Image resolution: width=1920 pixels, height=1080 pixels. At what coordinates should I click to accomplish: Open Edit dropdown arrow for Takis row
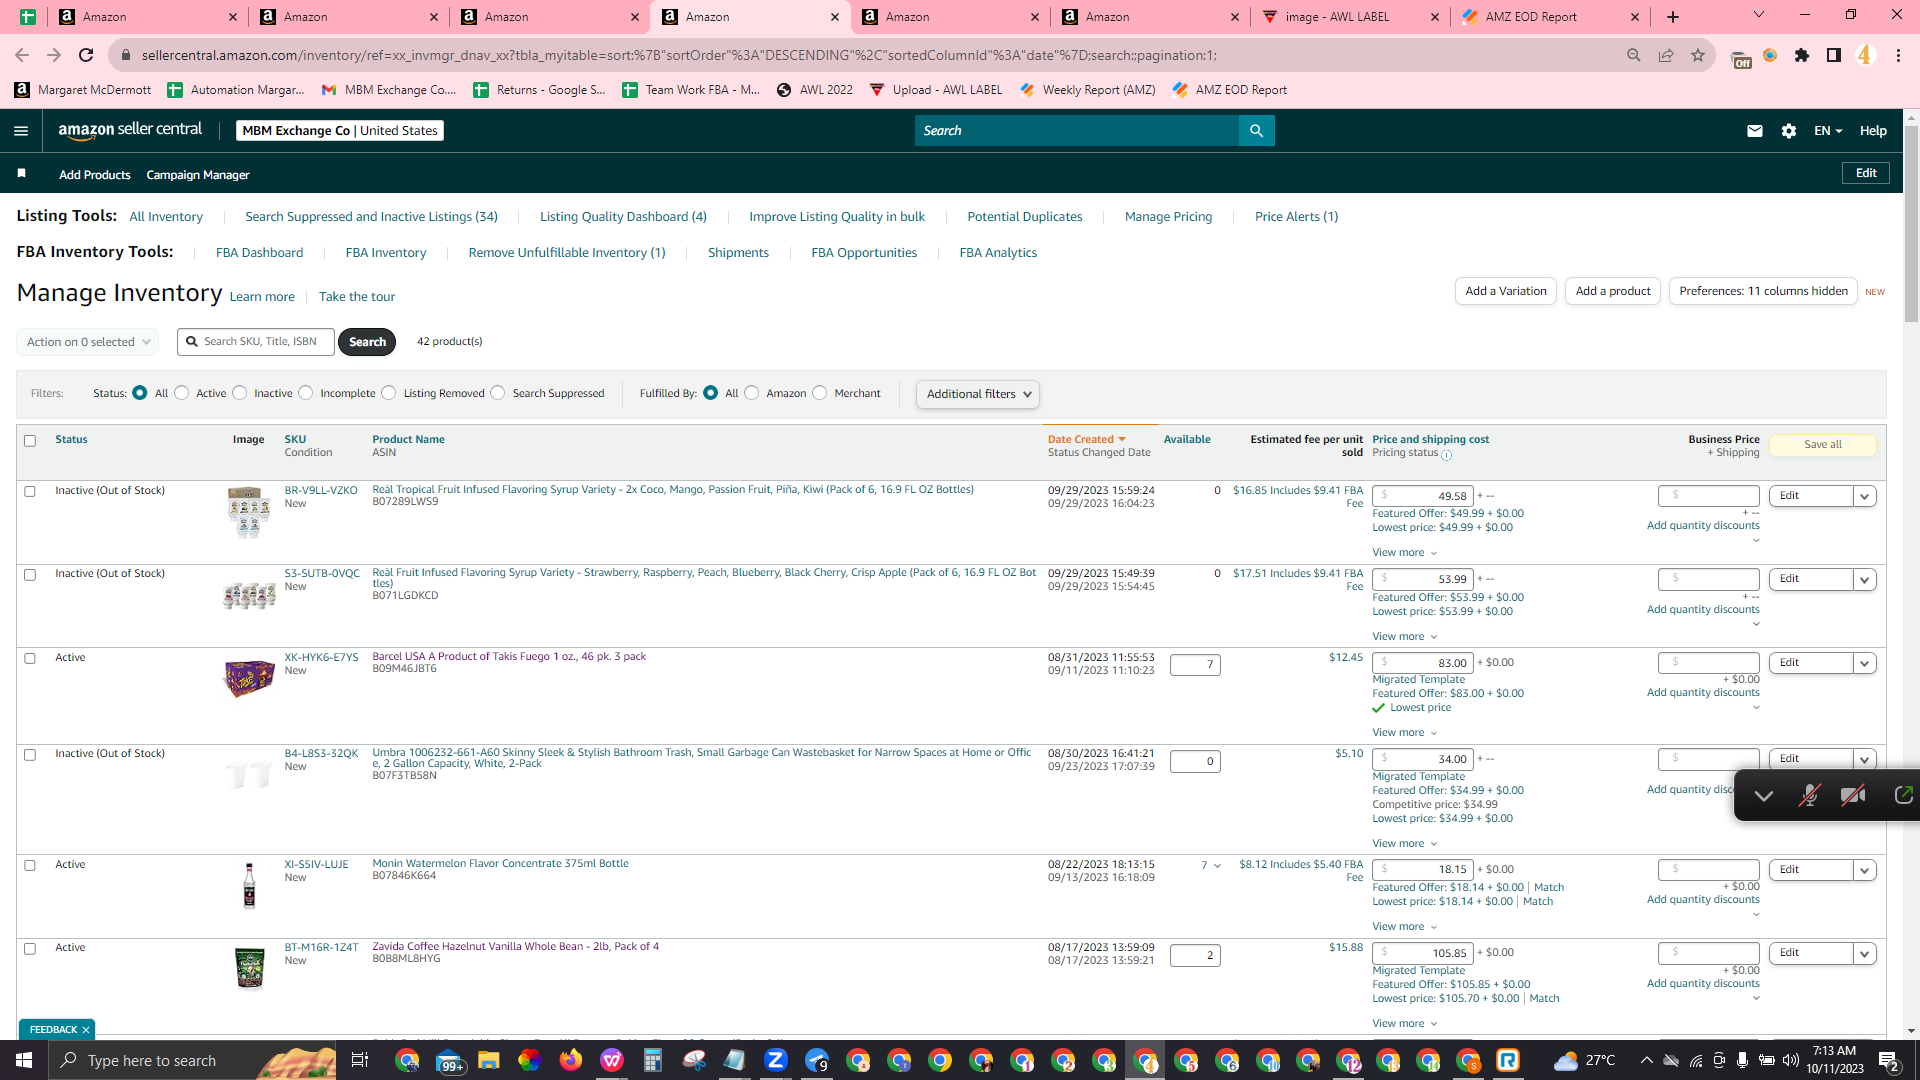(x=1865, y=663)
